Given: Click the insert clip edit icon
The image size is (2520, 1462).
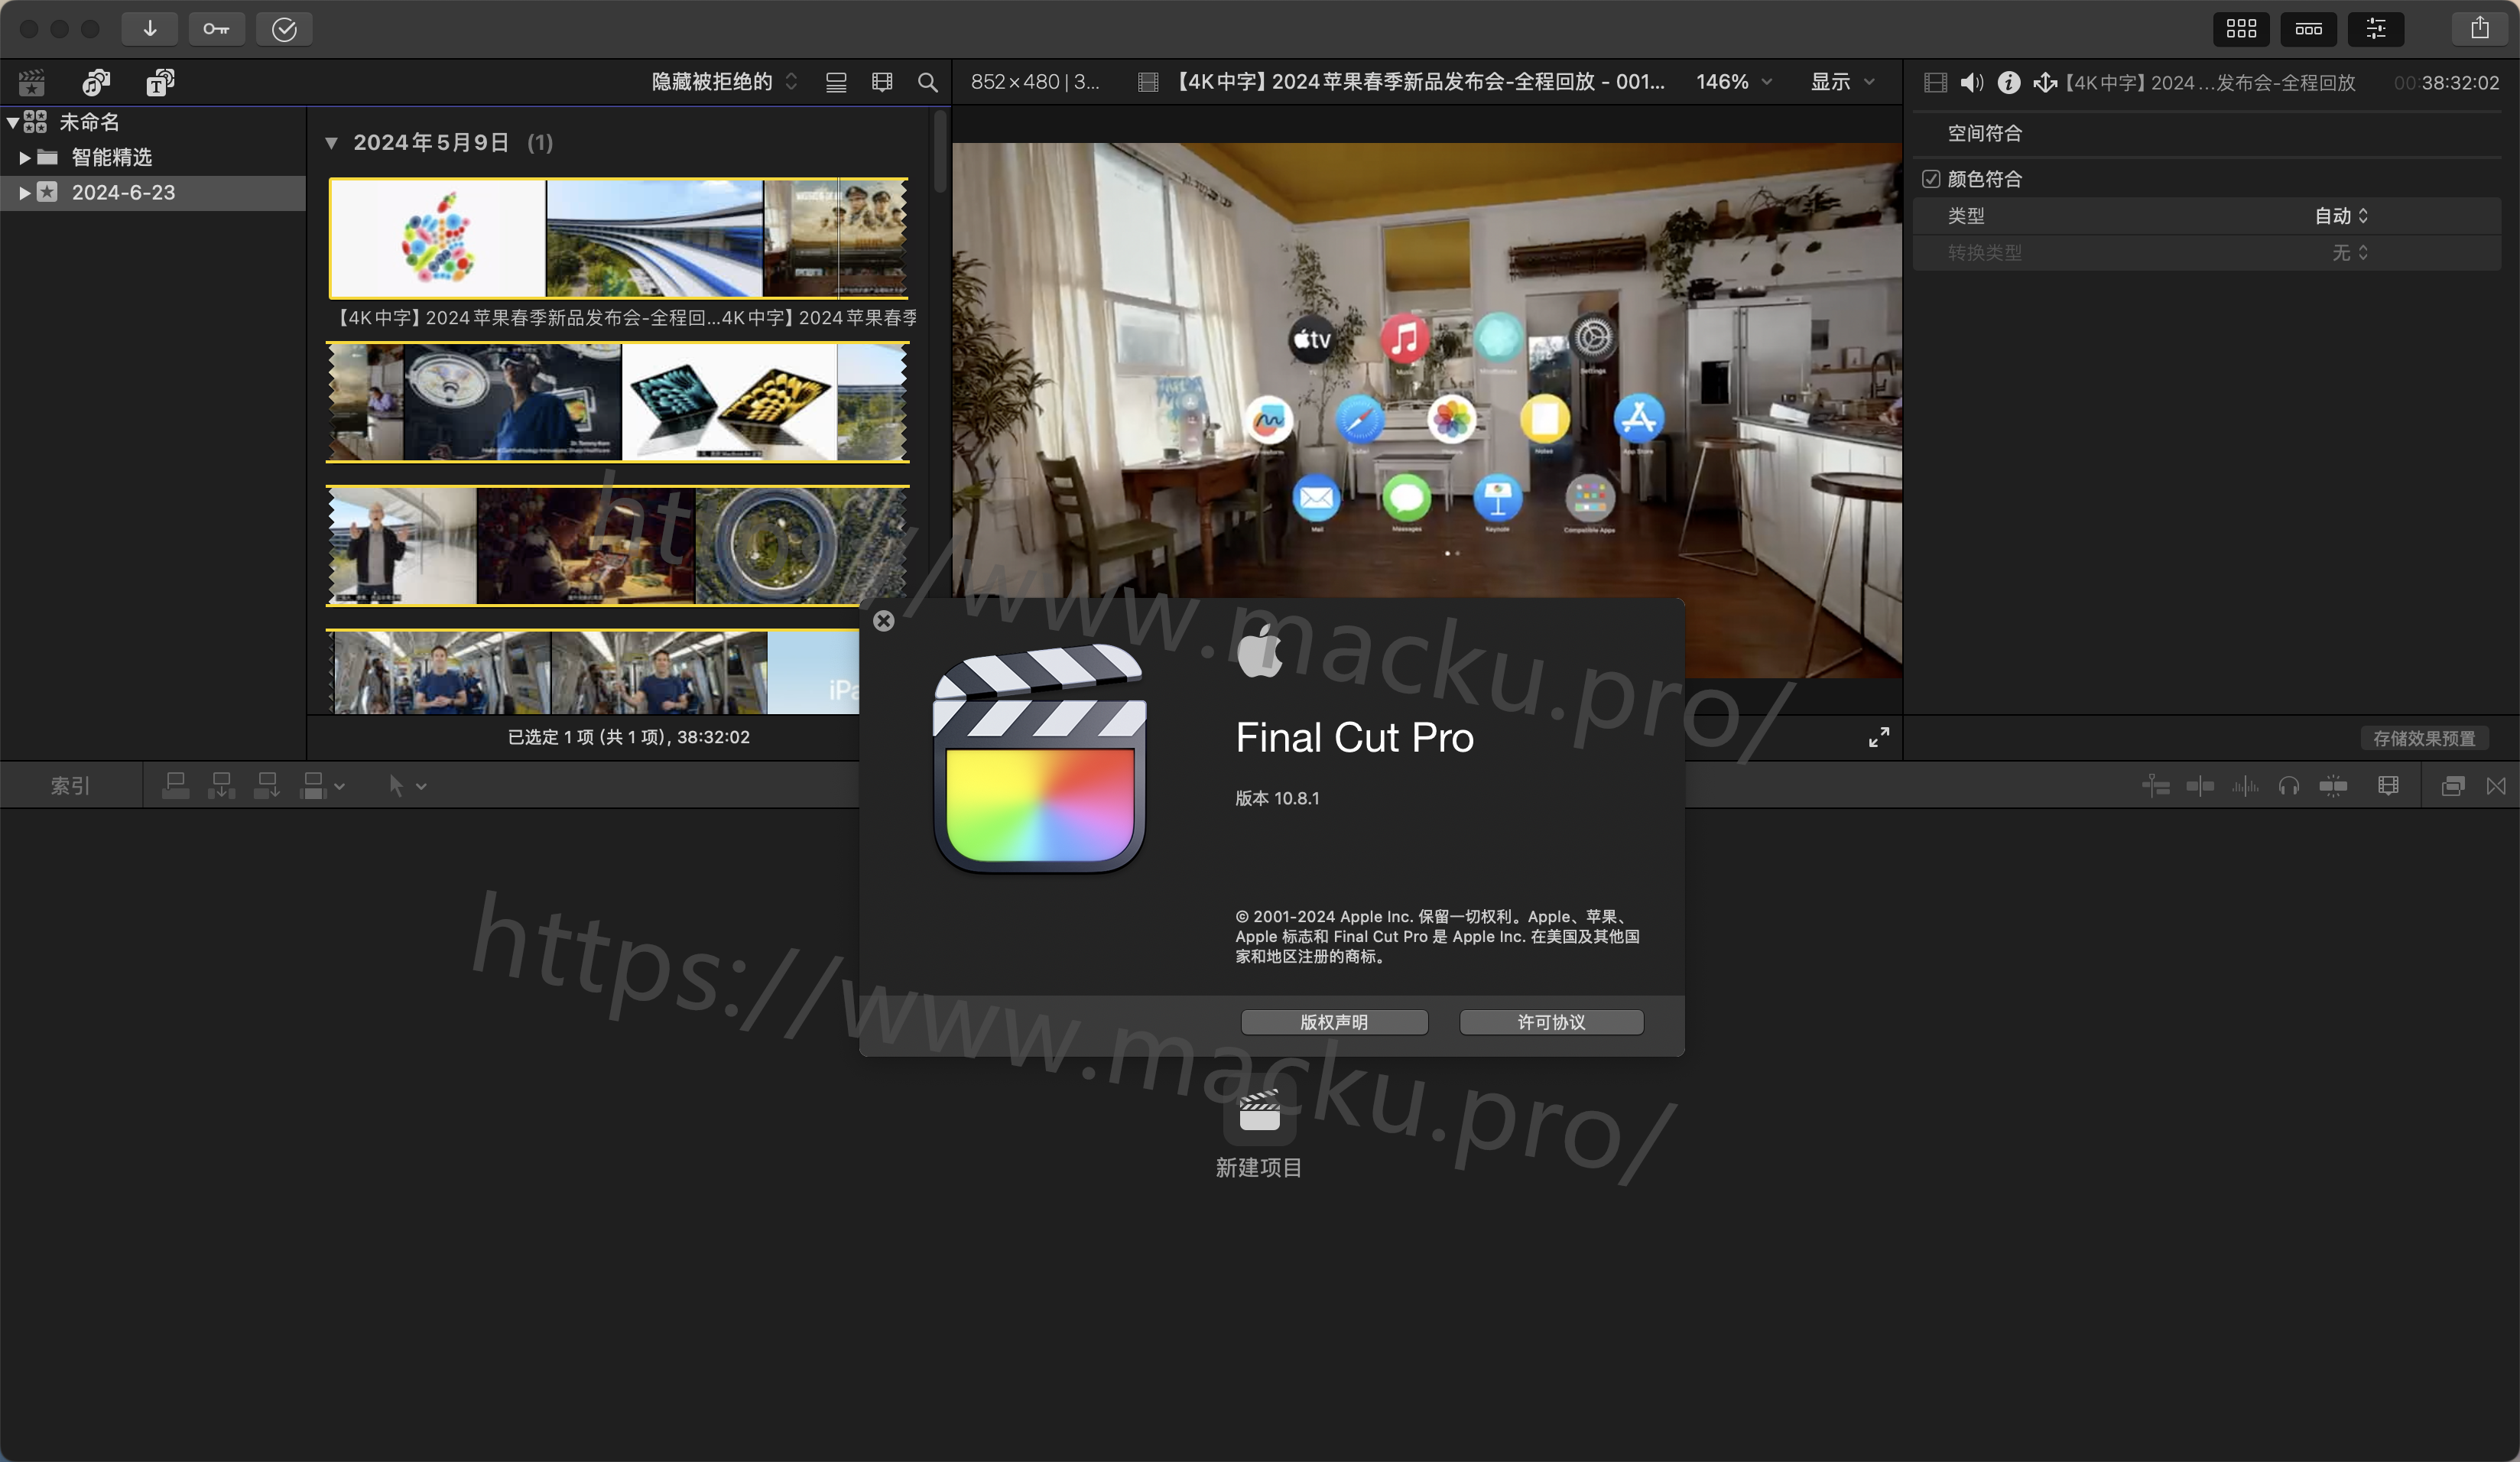Looking at the screenshot, I should 221,786.
